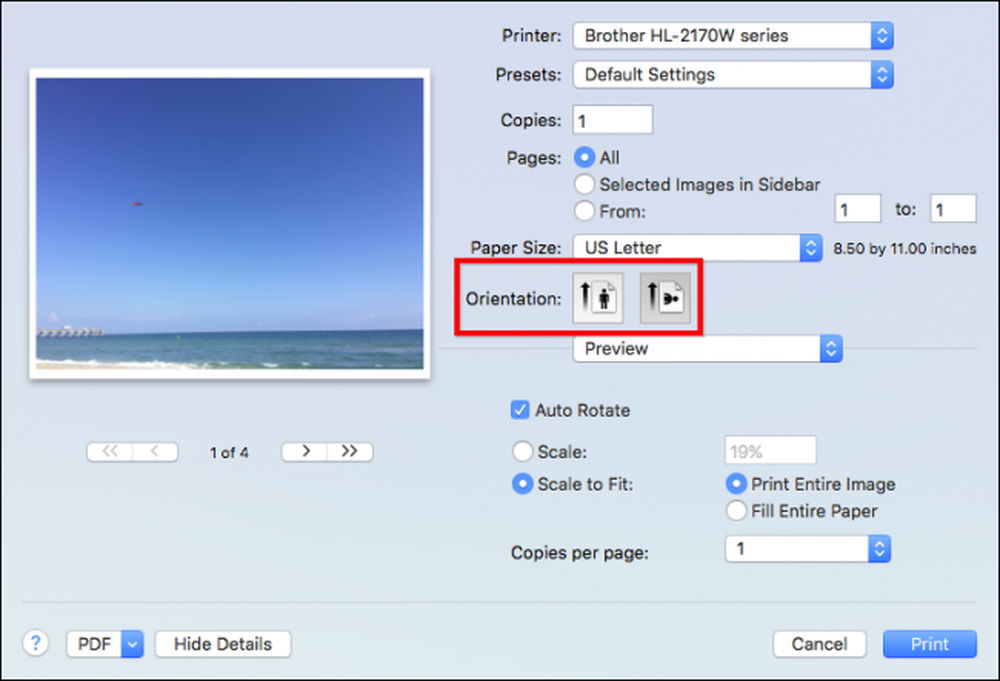Open the PDF dropdown arrow
The image size is (1000, 681).
coord(132,644)
